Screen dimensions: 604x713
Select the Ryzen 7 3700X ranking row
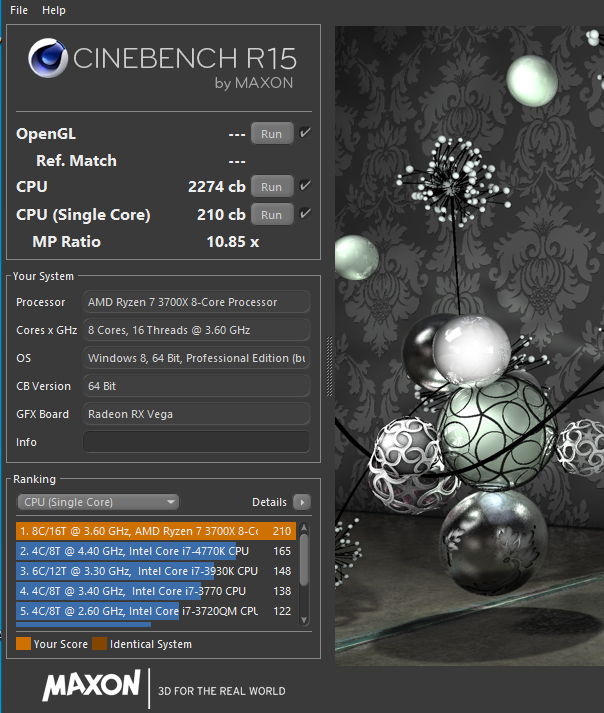coord(156,531)
